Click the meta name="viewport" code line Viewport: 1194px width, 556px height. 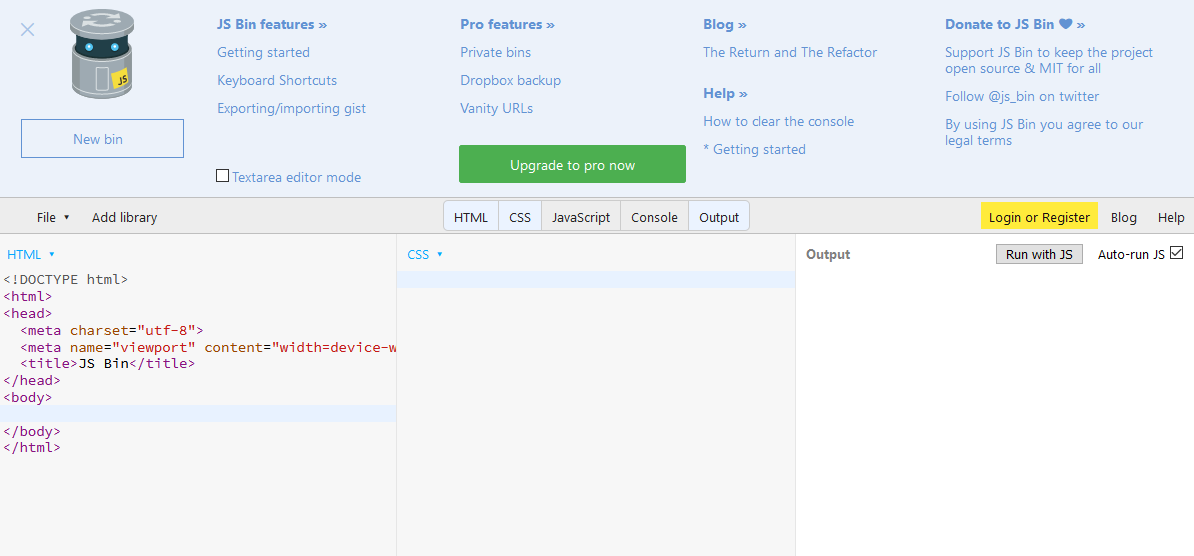pyautogui.click(x=208, y=347)
